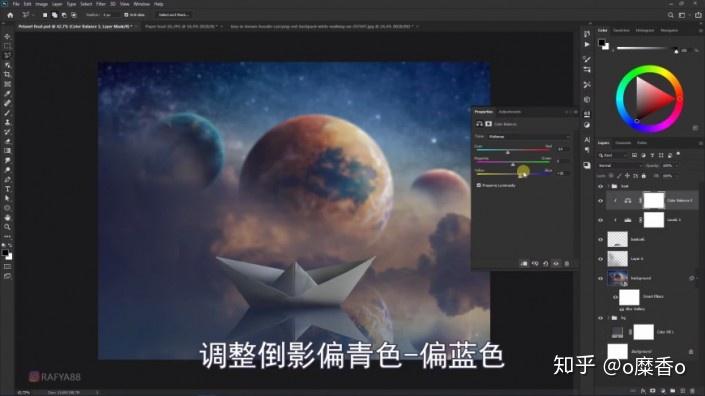705x396 pixels.
Task: Delete adjustment via Properties trash icon
Action: [567, 264]
